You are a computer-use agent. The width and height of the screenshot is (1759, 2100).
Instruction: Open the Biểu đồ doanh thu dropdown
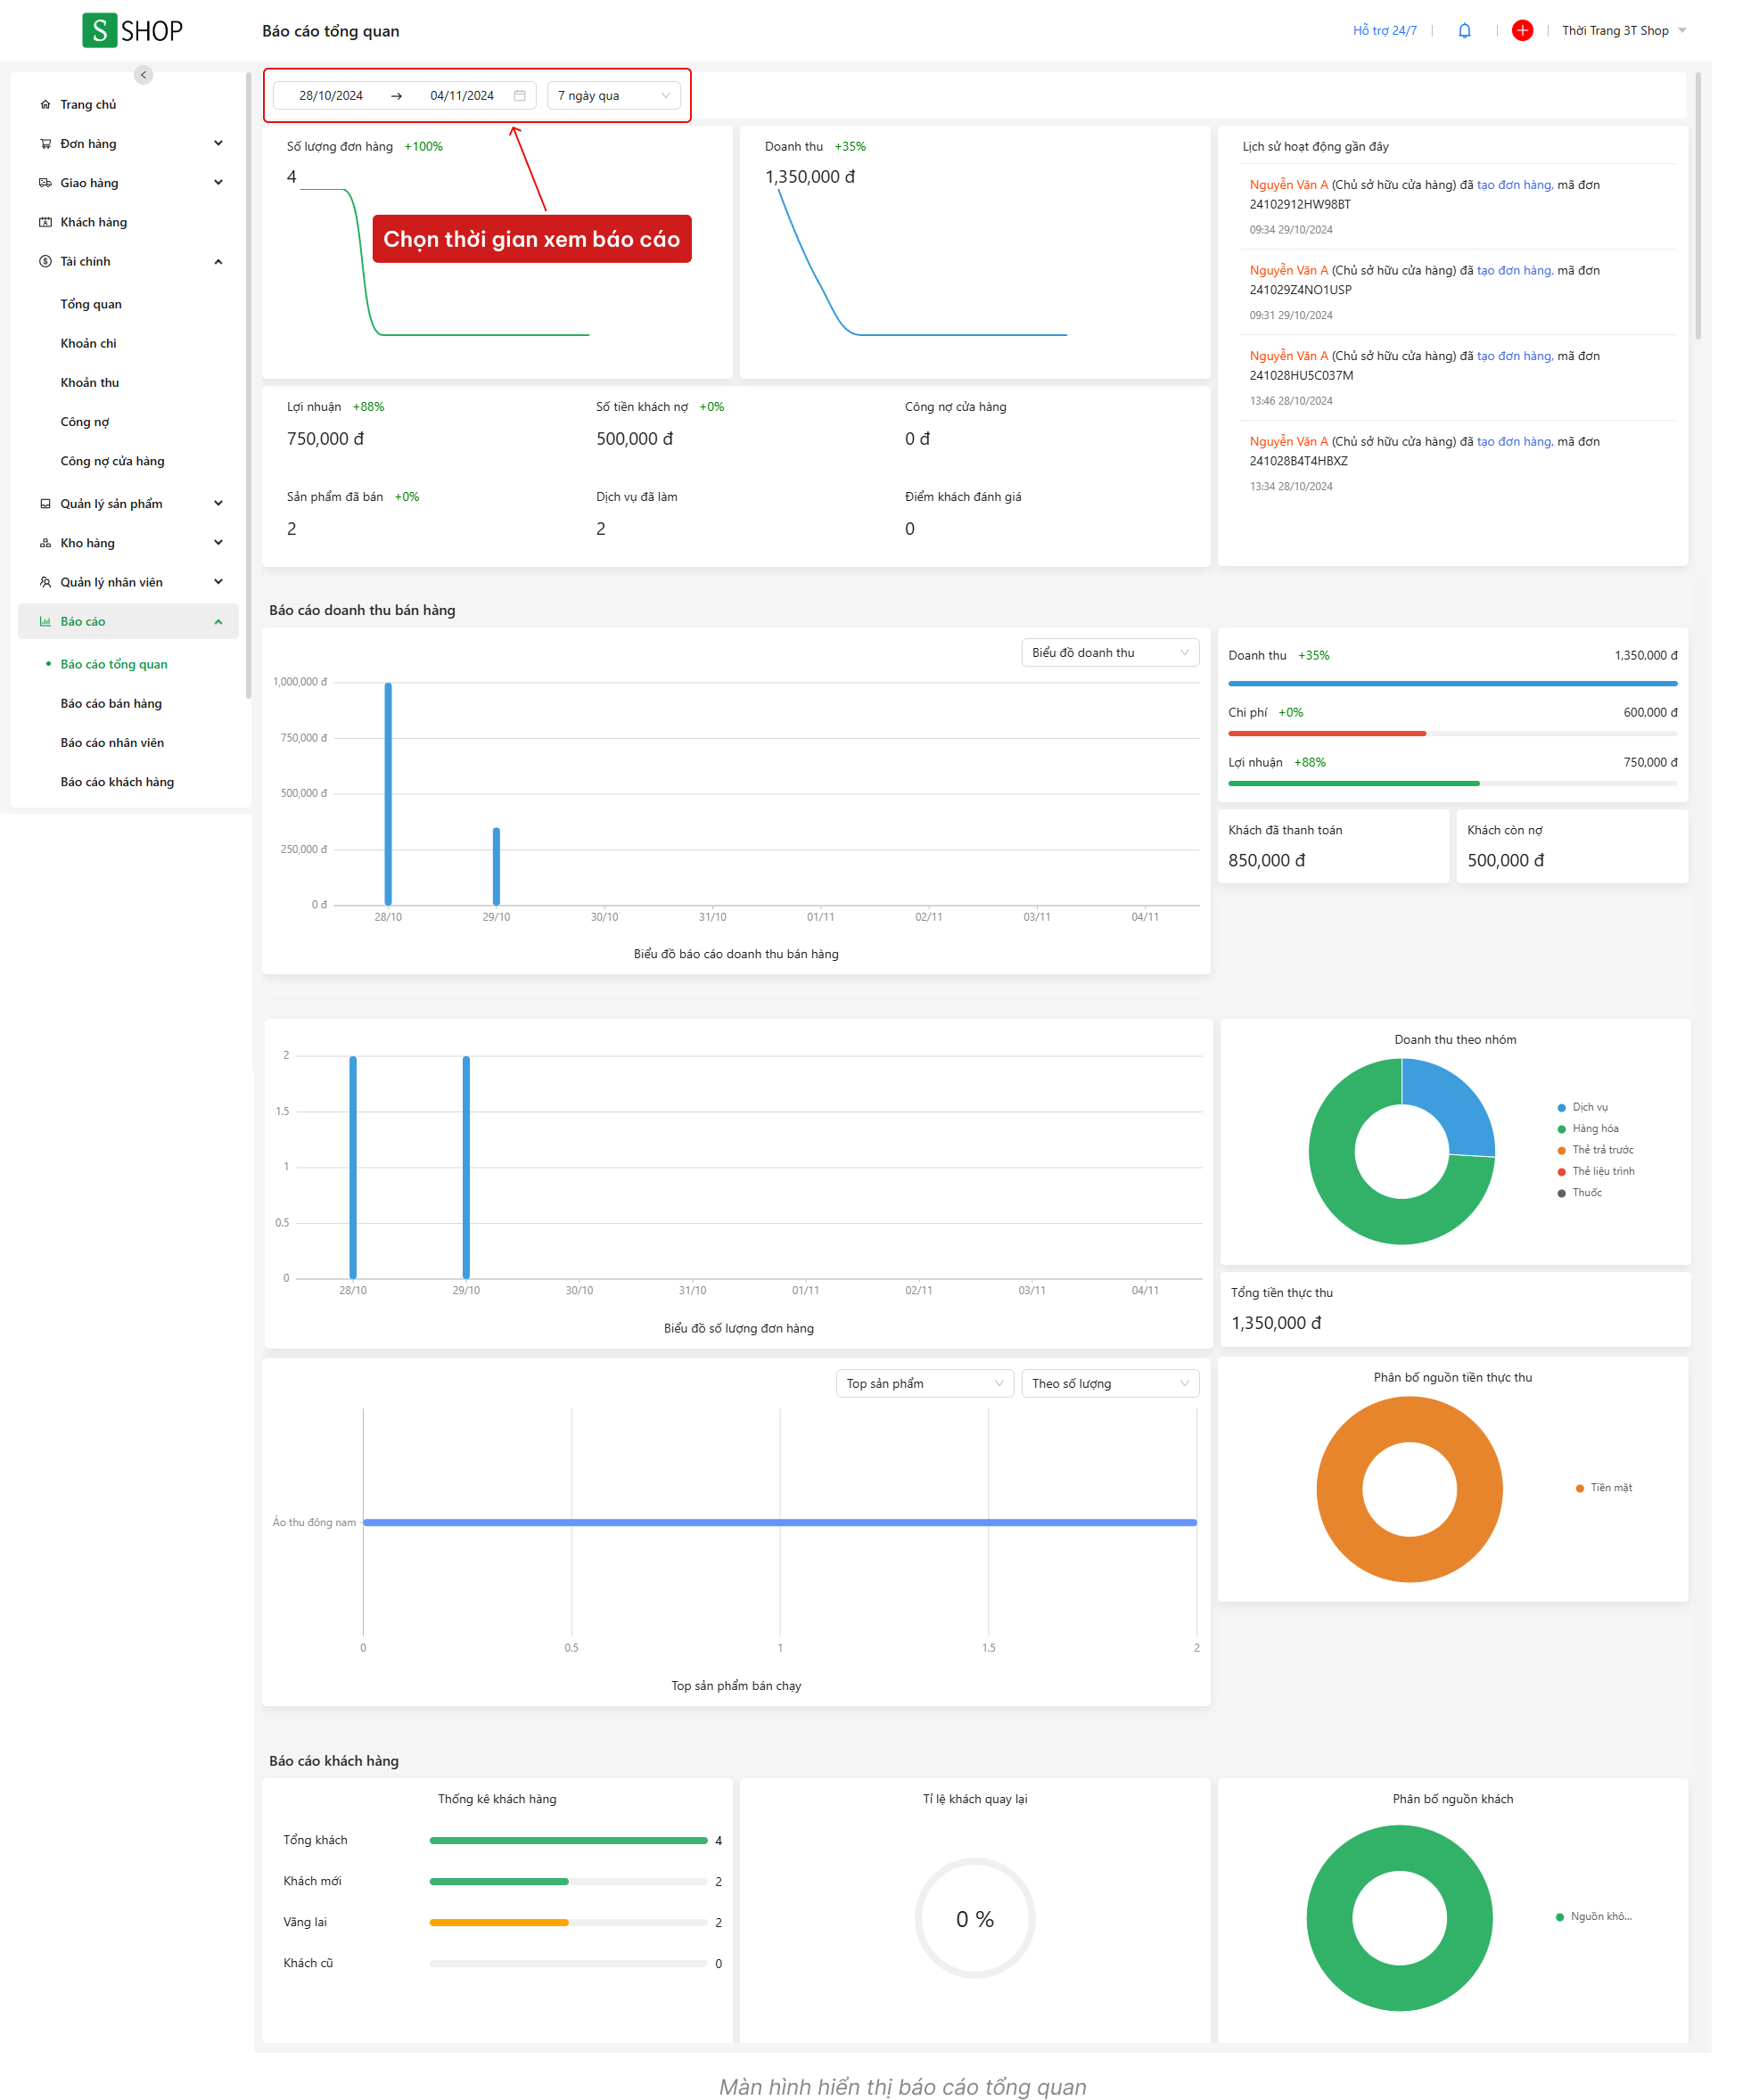point(1110,653)
